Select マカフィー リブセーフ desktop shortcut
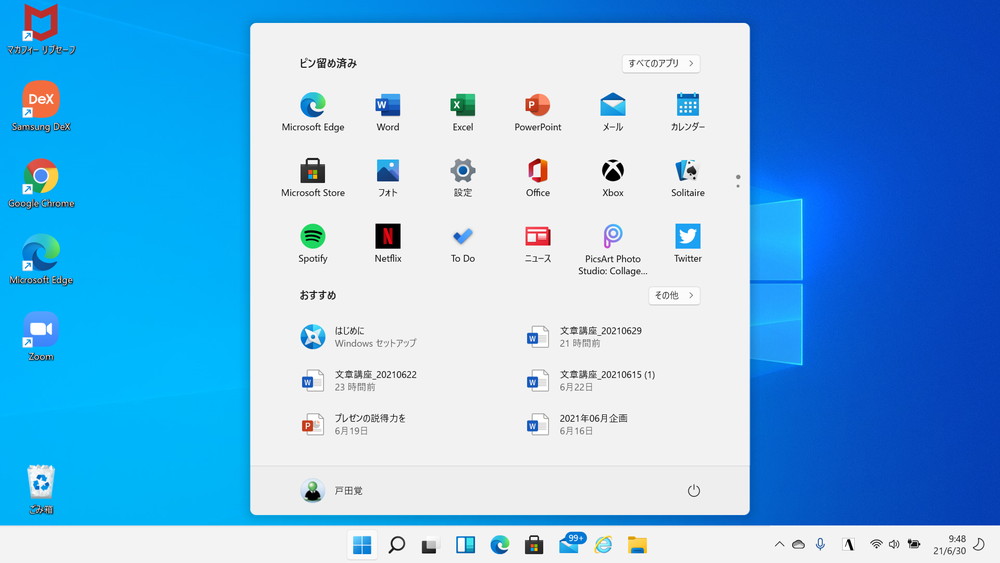This screenshot has height=563, width=1000. [41, 29]
